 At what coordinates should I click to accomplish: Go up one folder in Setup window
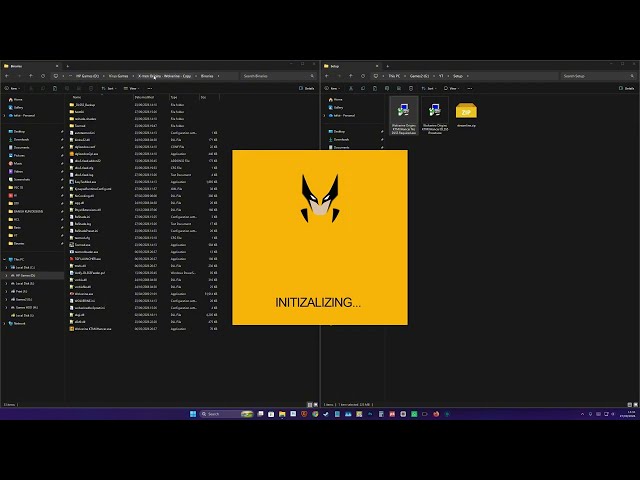[x=351, y=76]
